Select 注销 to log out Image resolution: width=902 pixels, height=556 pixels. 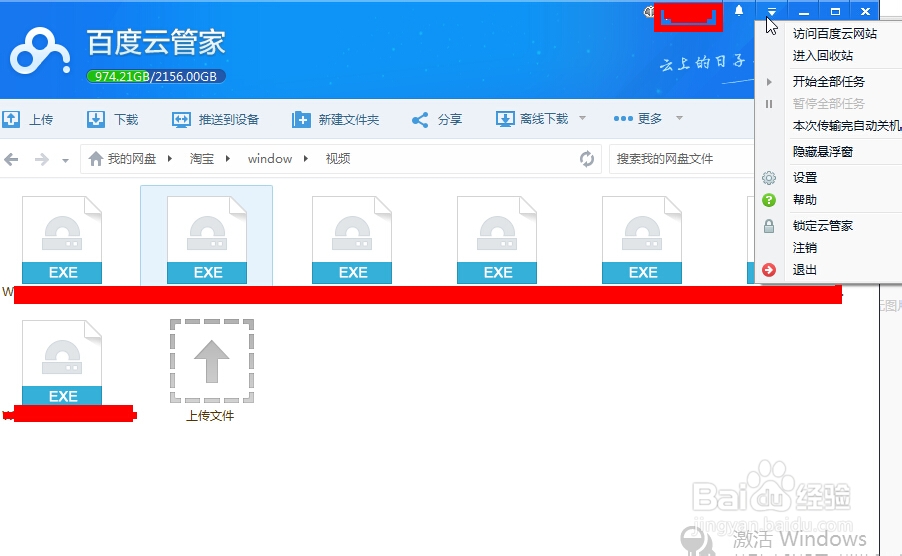point(805,248)
